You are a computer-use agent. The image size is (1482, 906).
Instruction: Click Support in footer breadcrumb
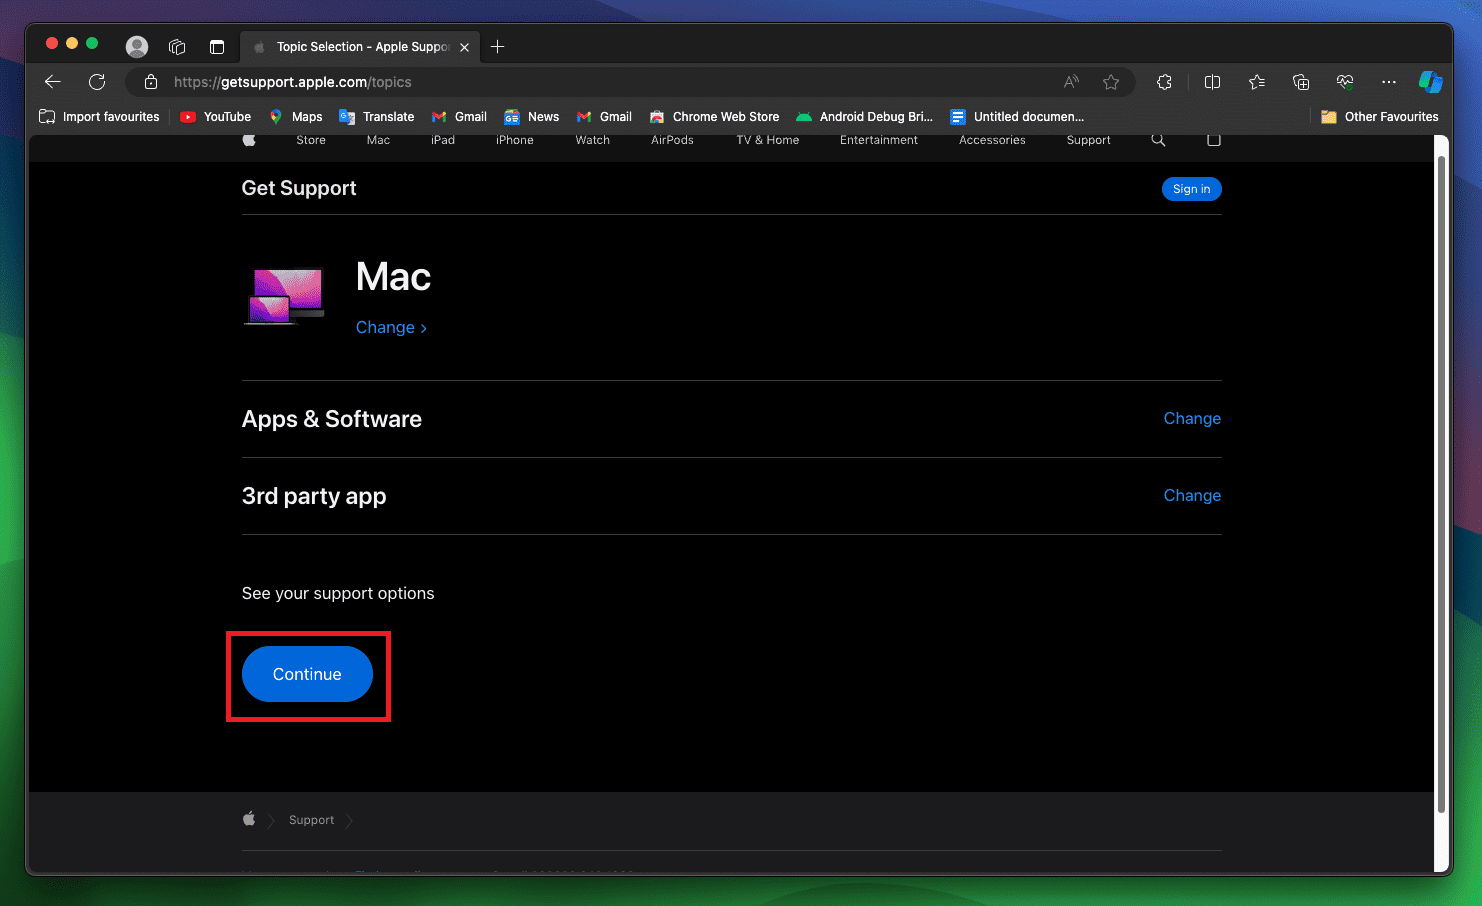tap(311, 820)
